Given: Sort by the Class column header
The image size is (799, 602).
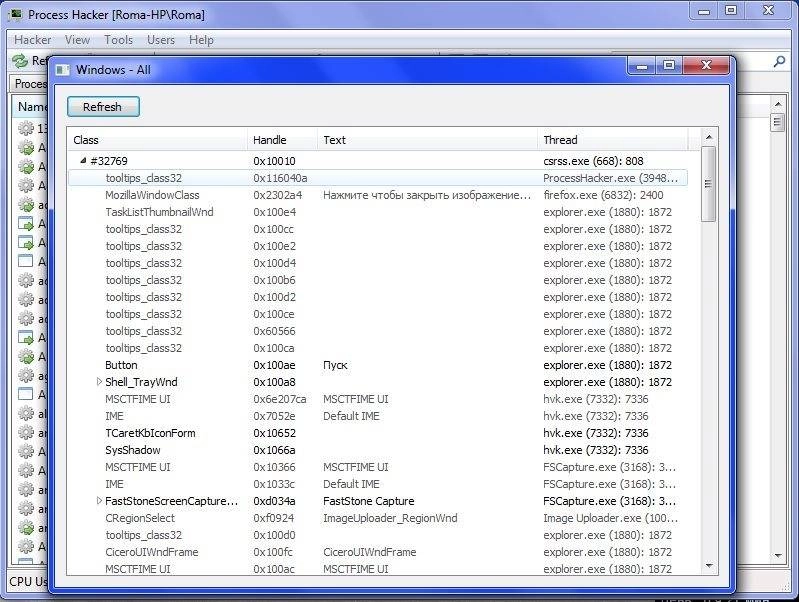Looking at the screenshot, I should 157,140.
